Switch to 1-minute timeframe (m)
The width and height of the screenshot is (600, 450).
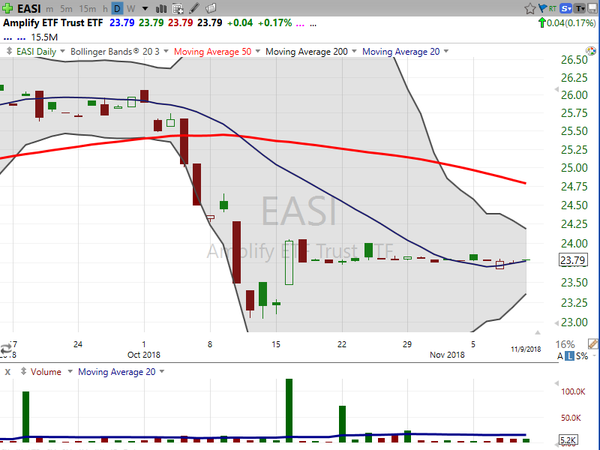(x=49, y=8)
